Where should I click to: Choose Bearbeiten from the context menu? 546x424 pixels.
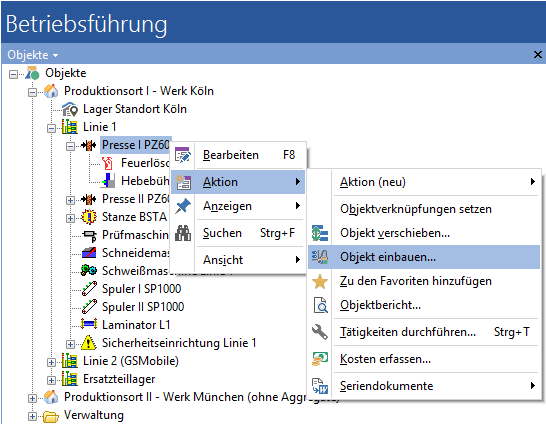239,155
